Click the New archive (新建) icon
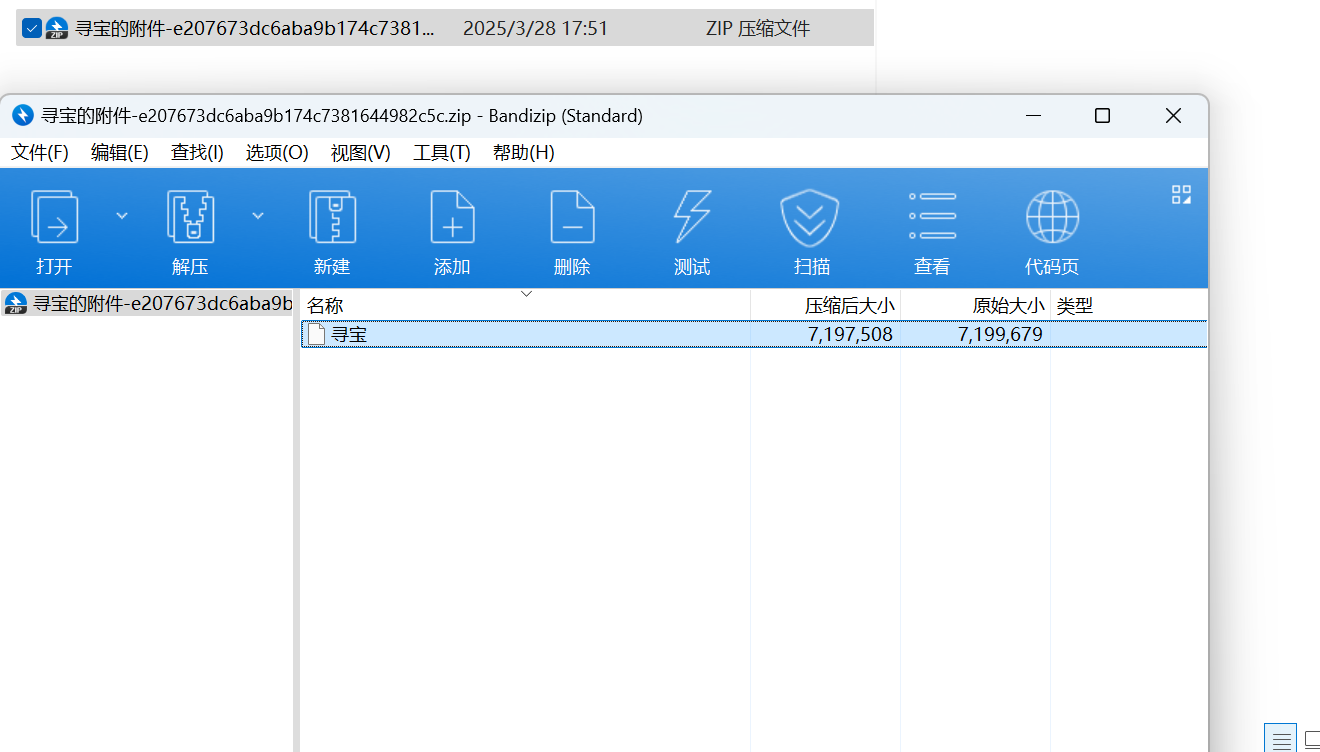The height and width of the screenshot is (752, 1320). point(332,217)
